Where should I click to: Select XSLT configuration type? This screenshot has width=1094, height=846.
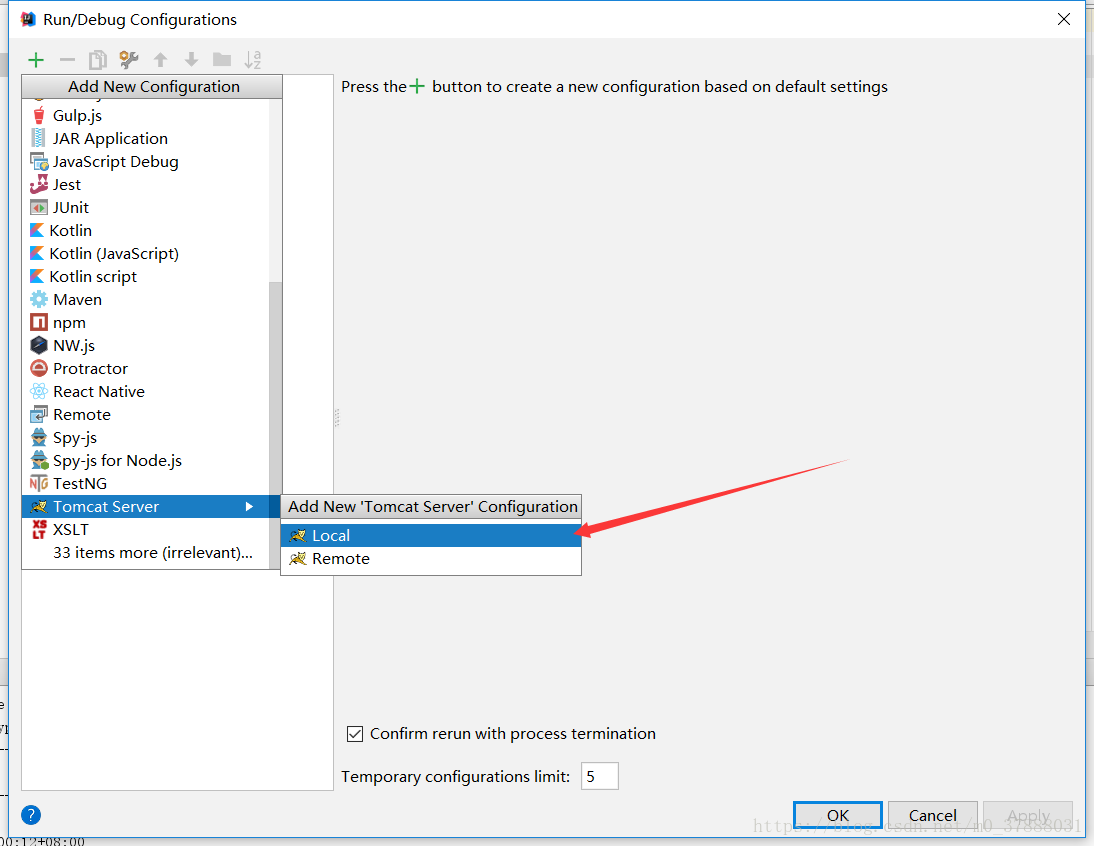(x=145, y=530)
